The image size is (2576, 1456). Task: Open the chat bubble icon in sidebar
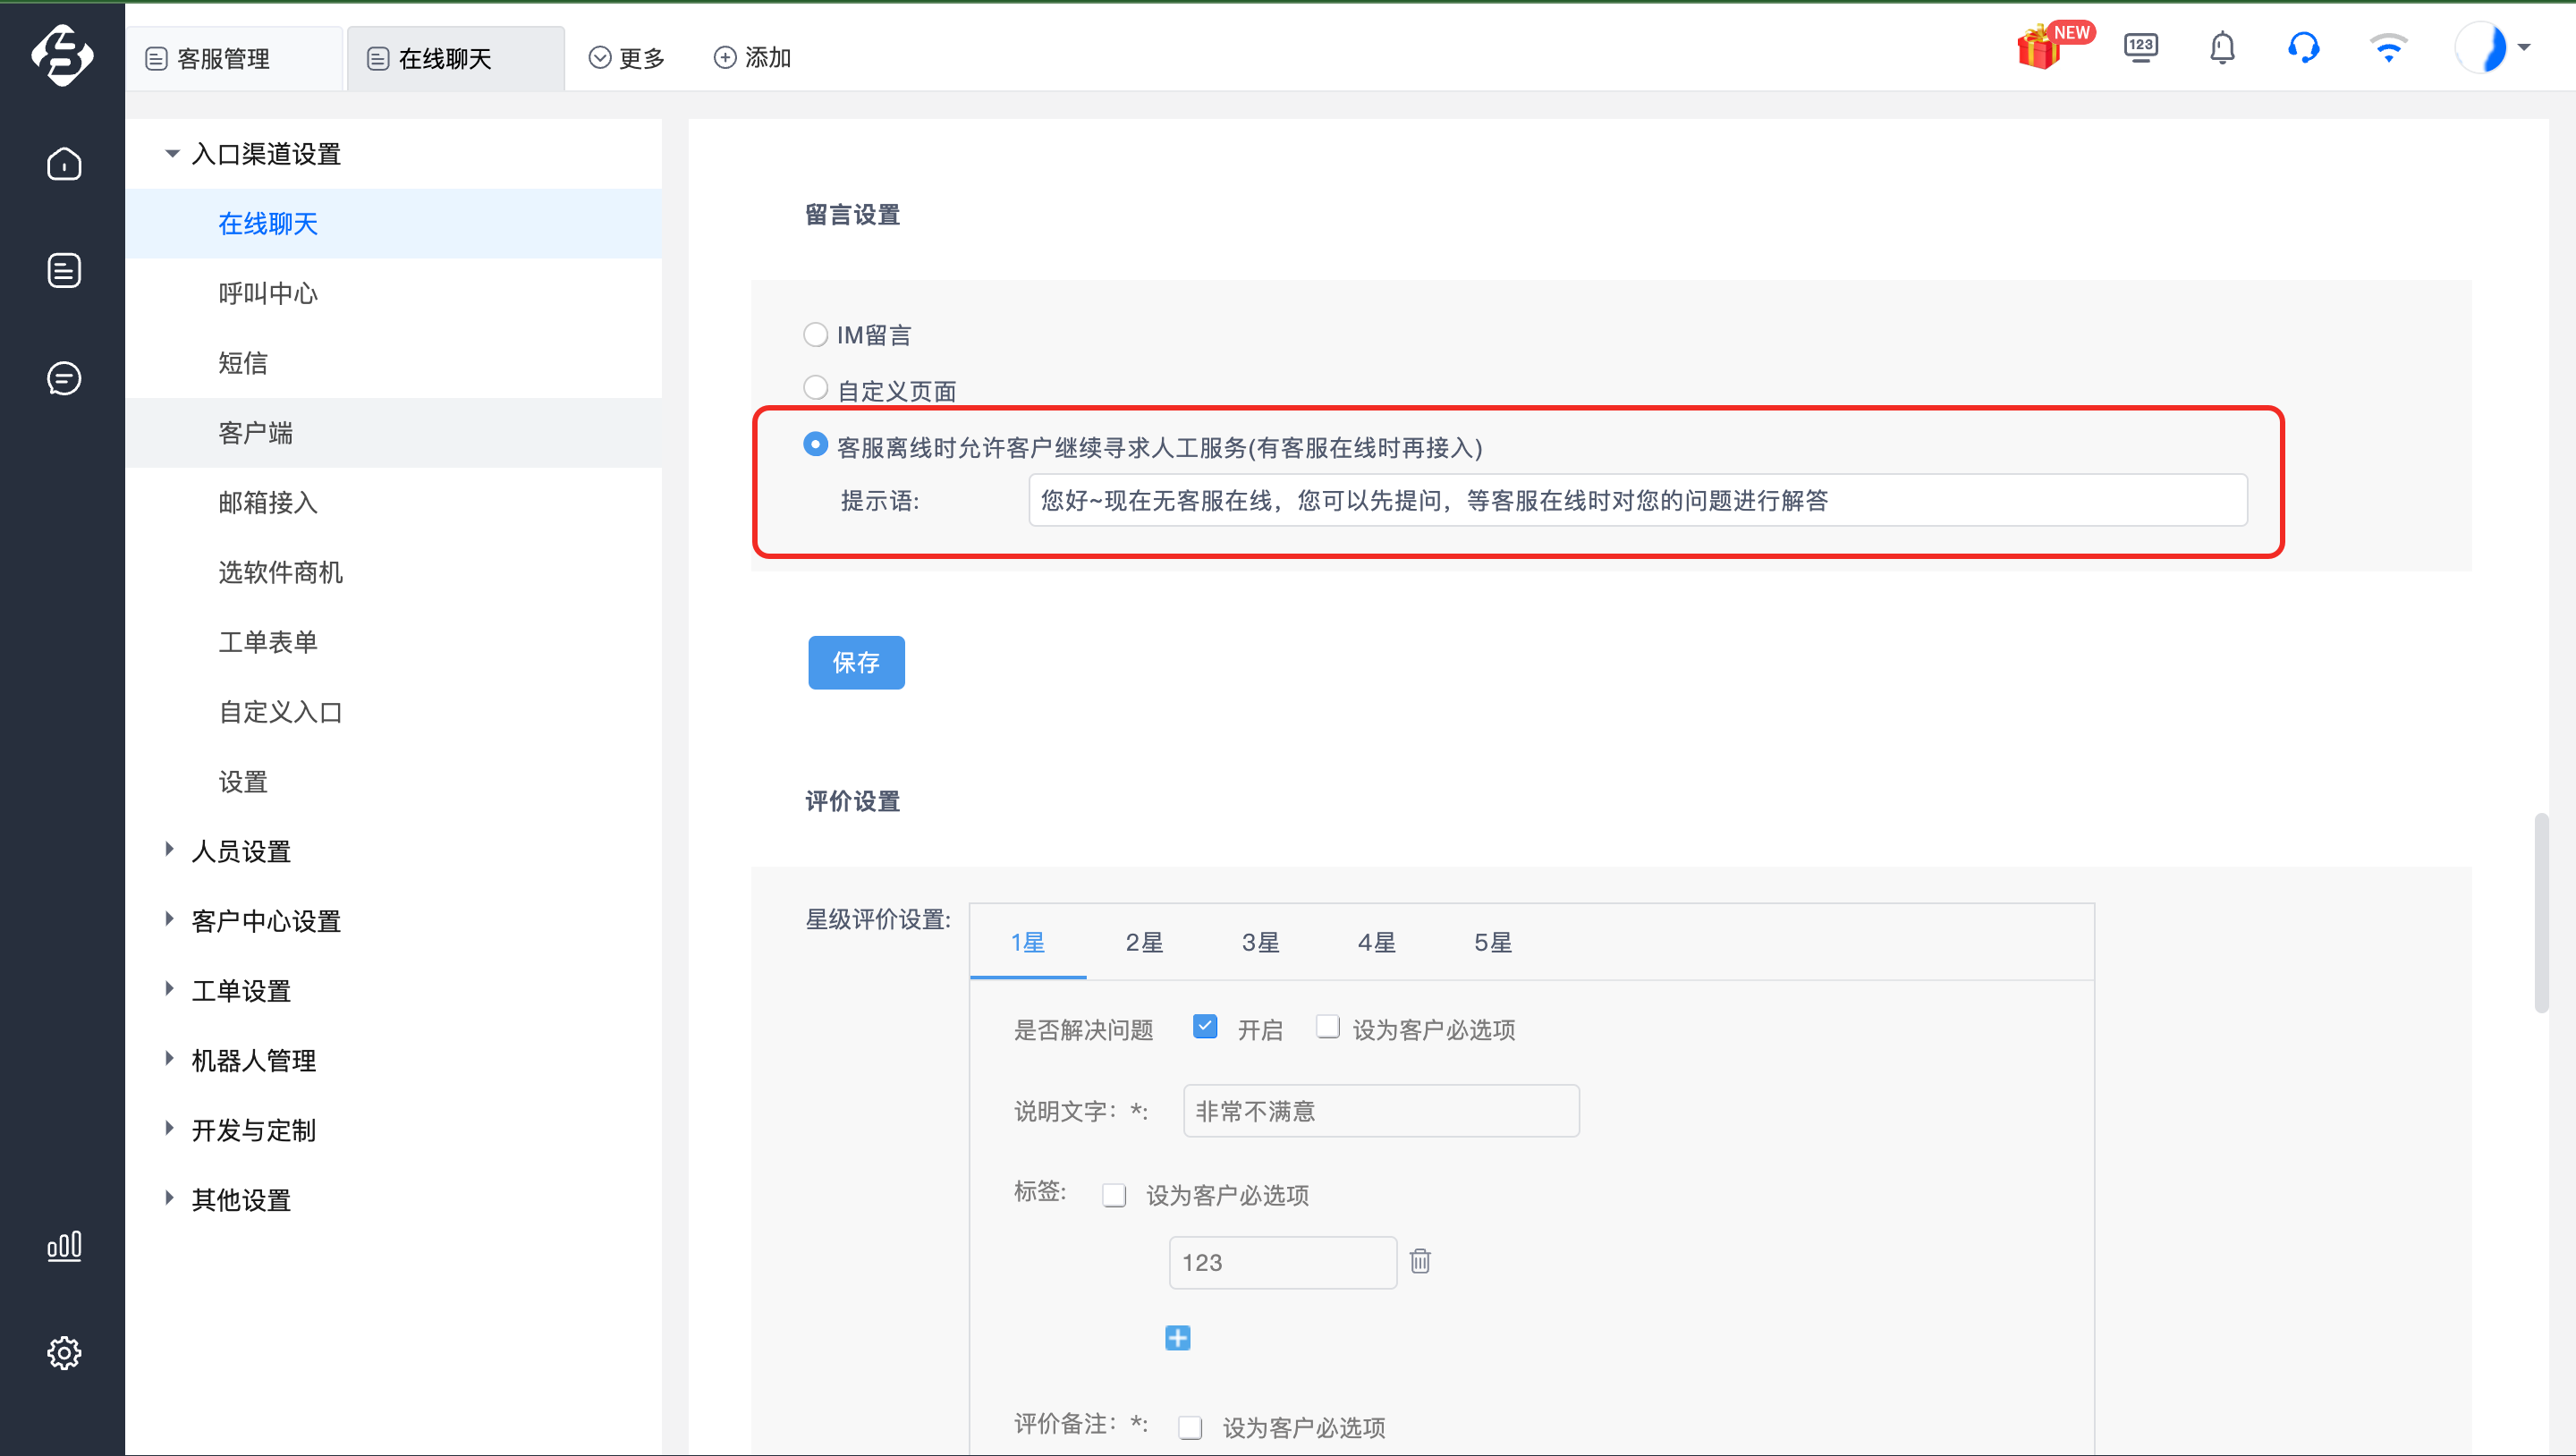click(64, 378)
